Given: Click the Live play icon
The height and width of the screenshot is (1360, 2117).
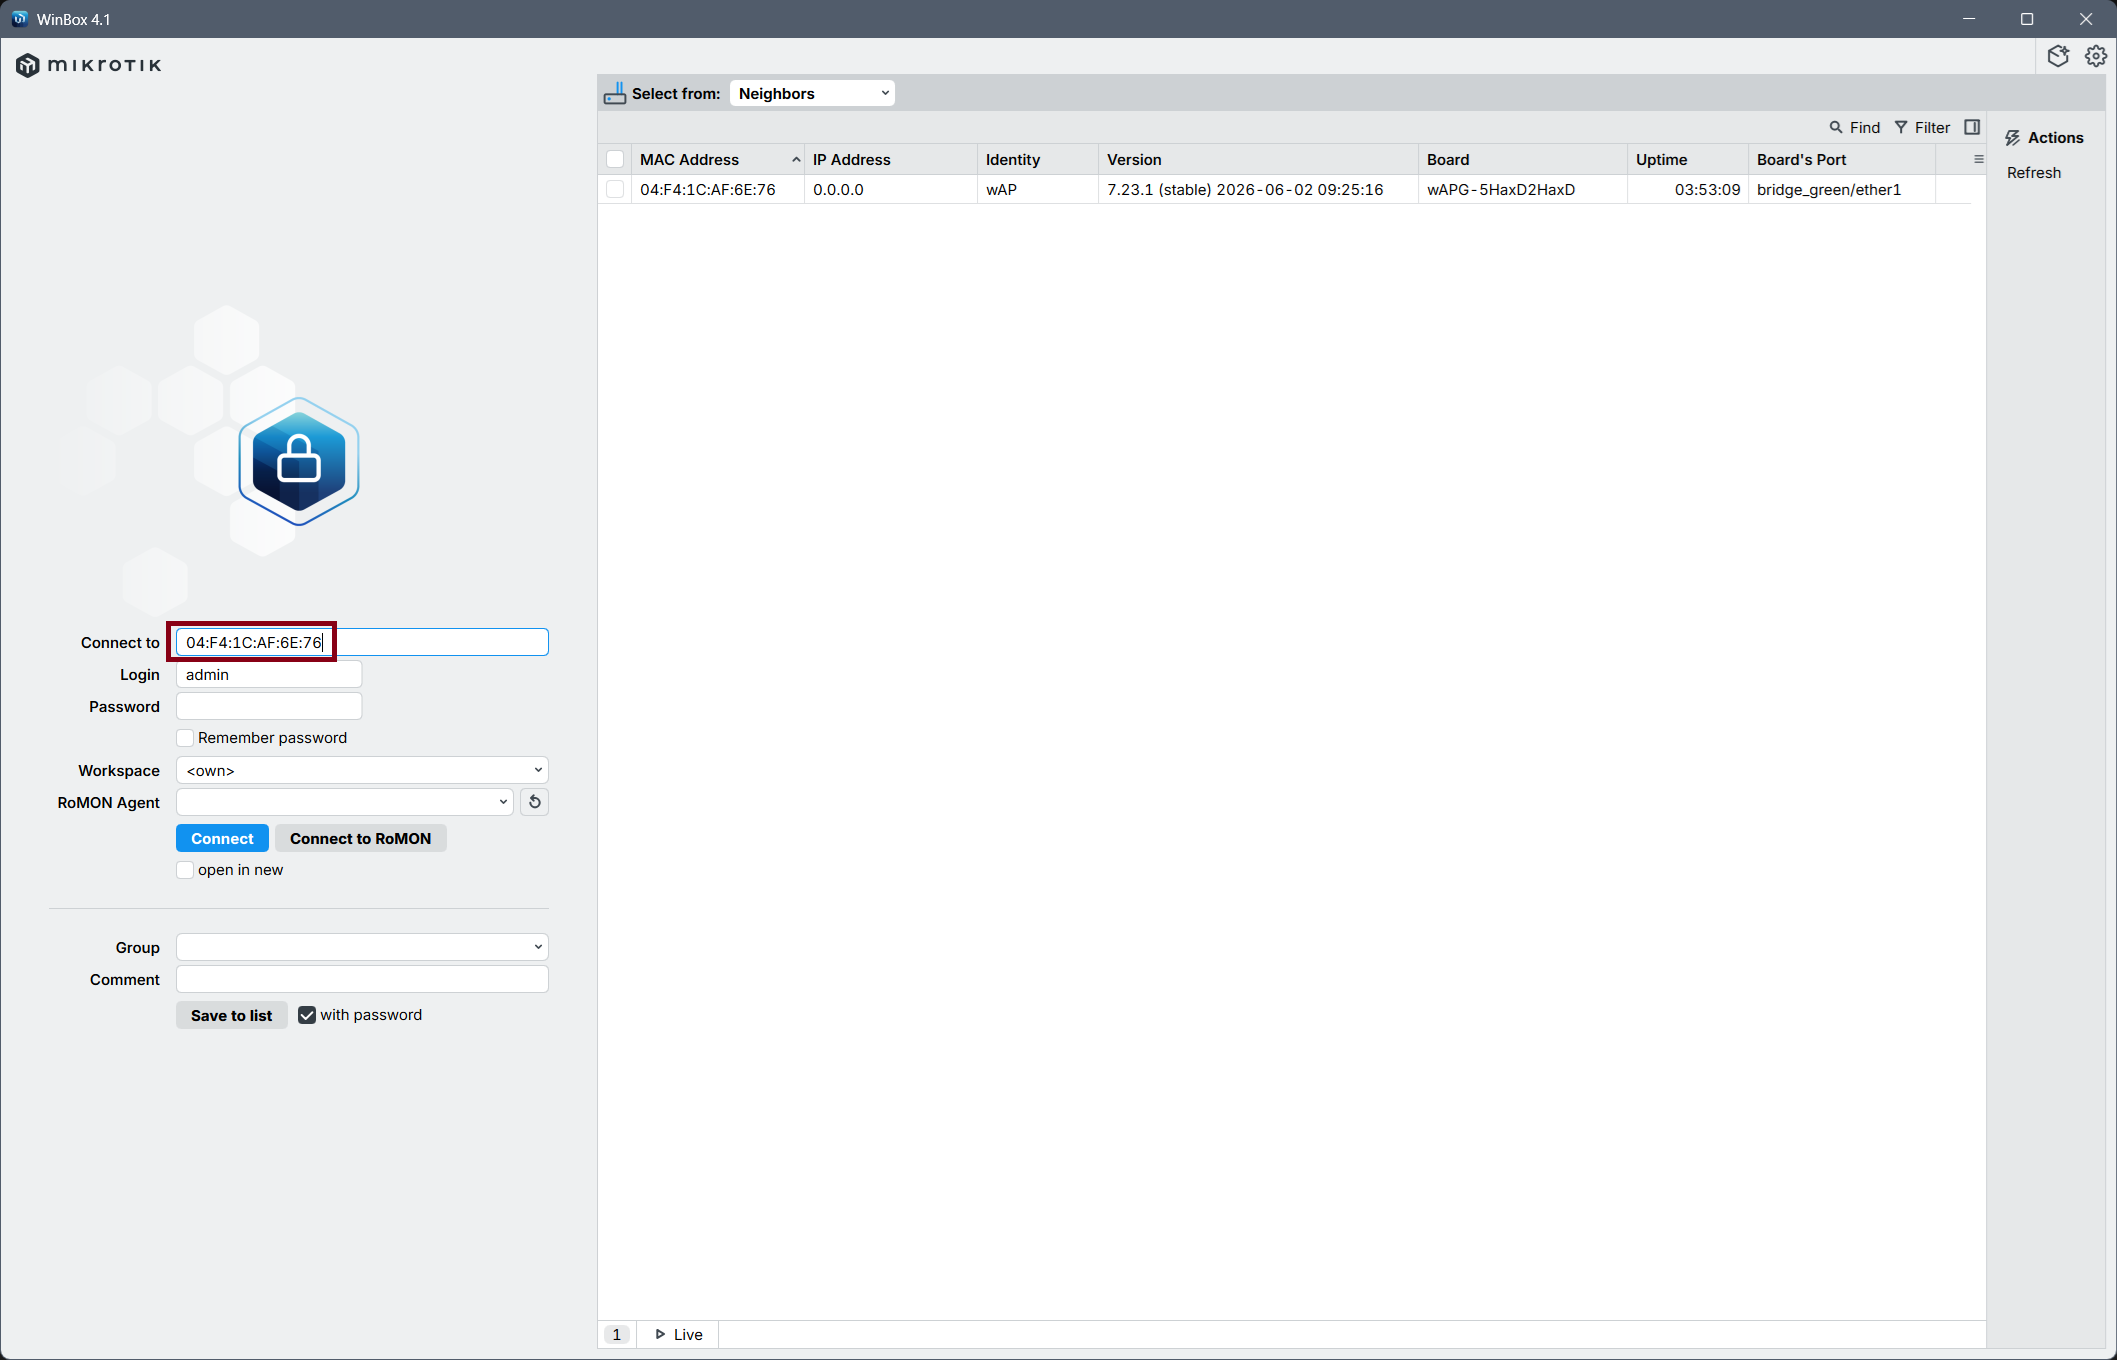Looking at the screenshot, I should click(660, 1334).
